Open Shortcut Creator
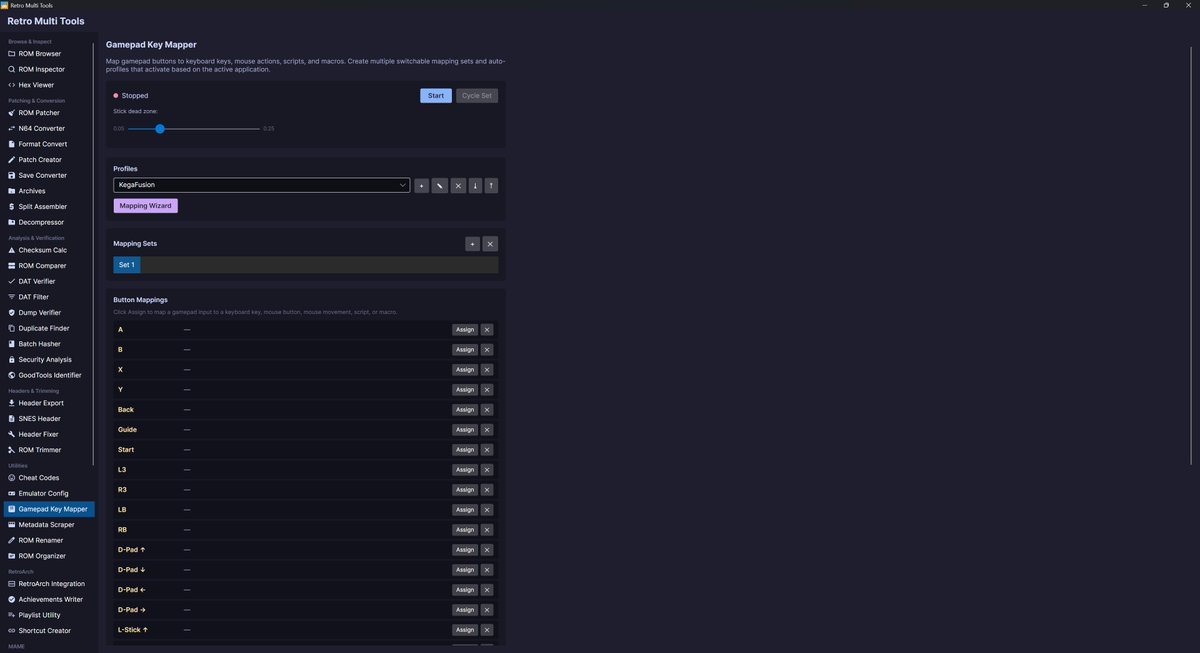The width and height of the screenshot is (1200, 653). (49, 631)
